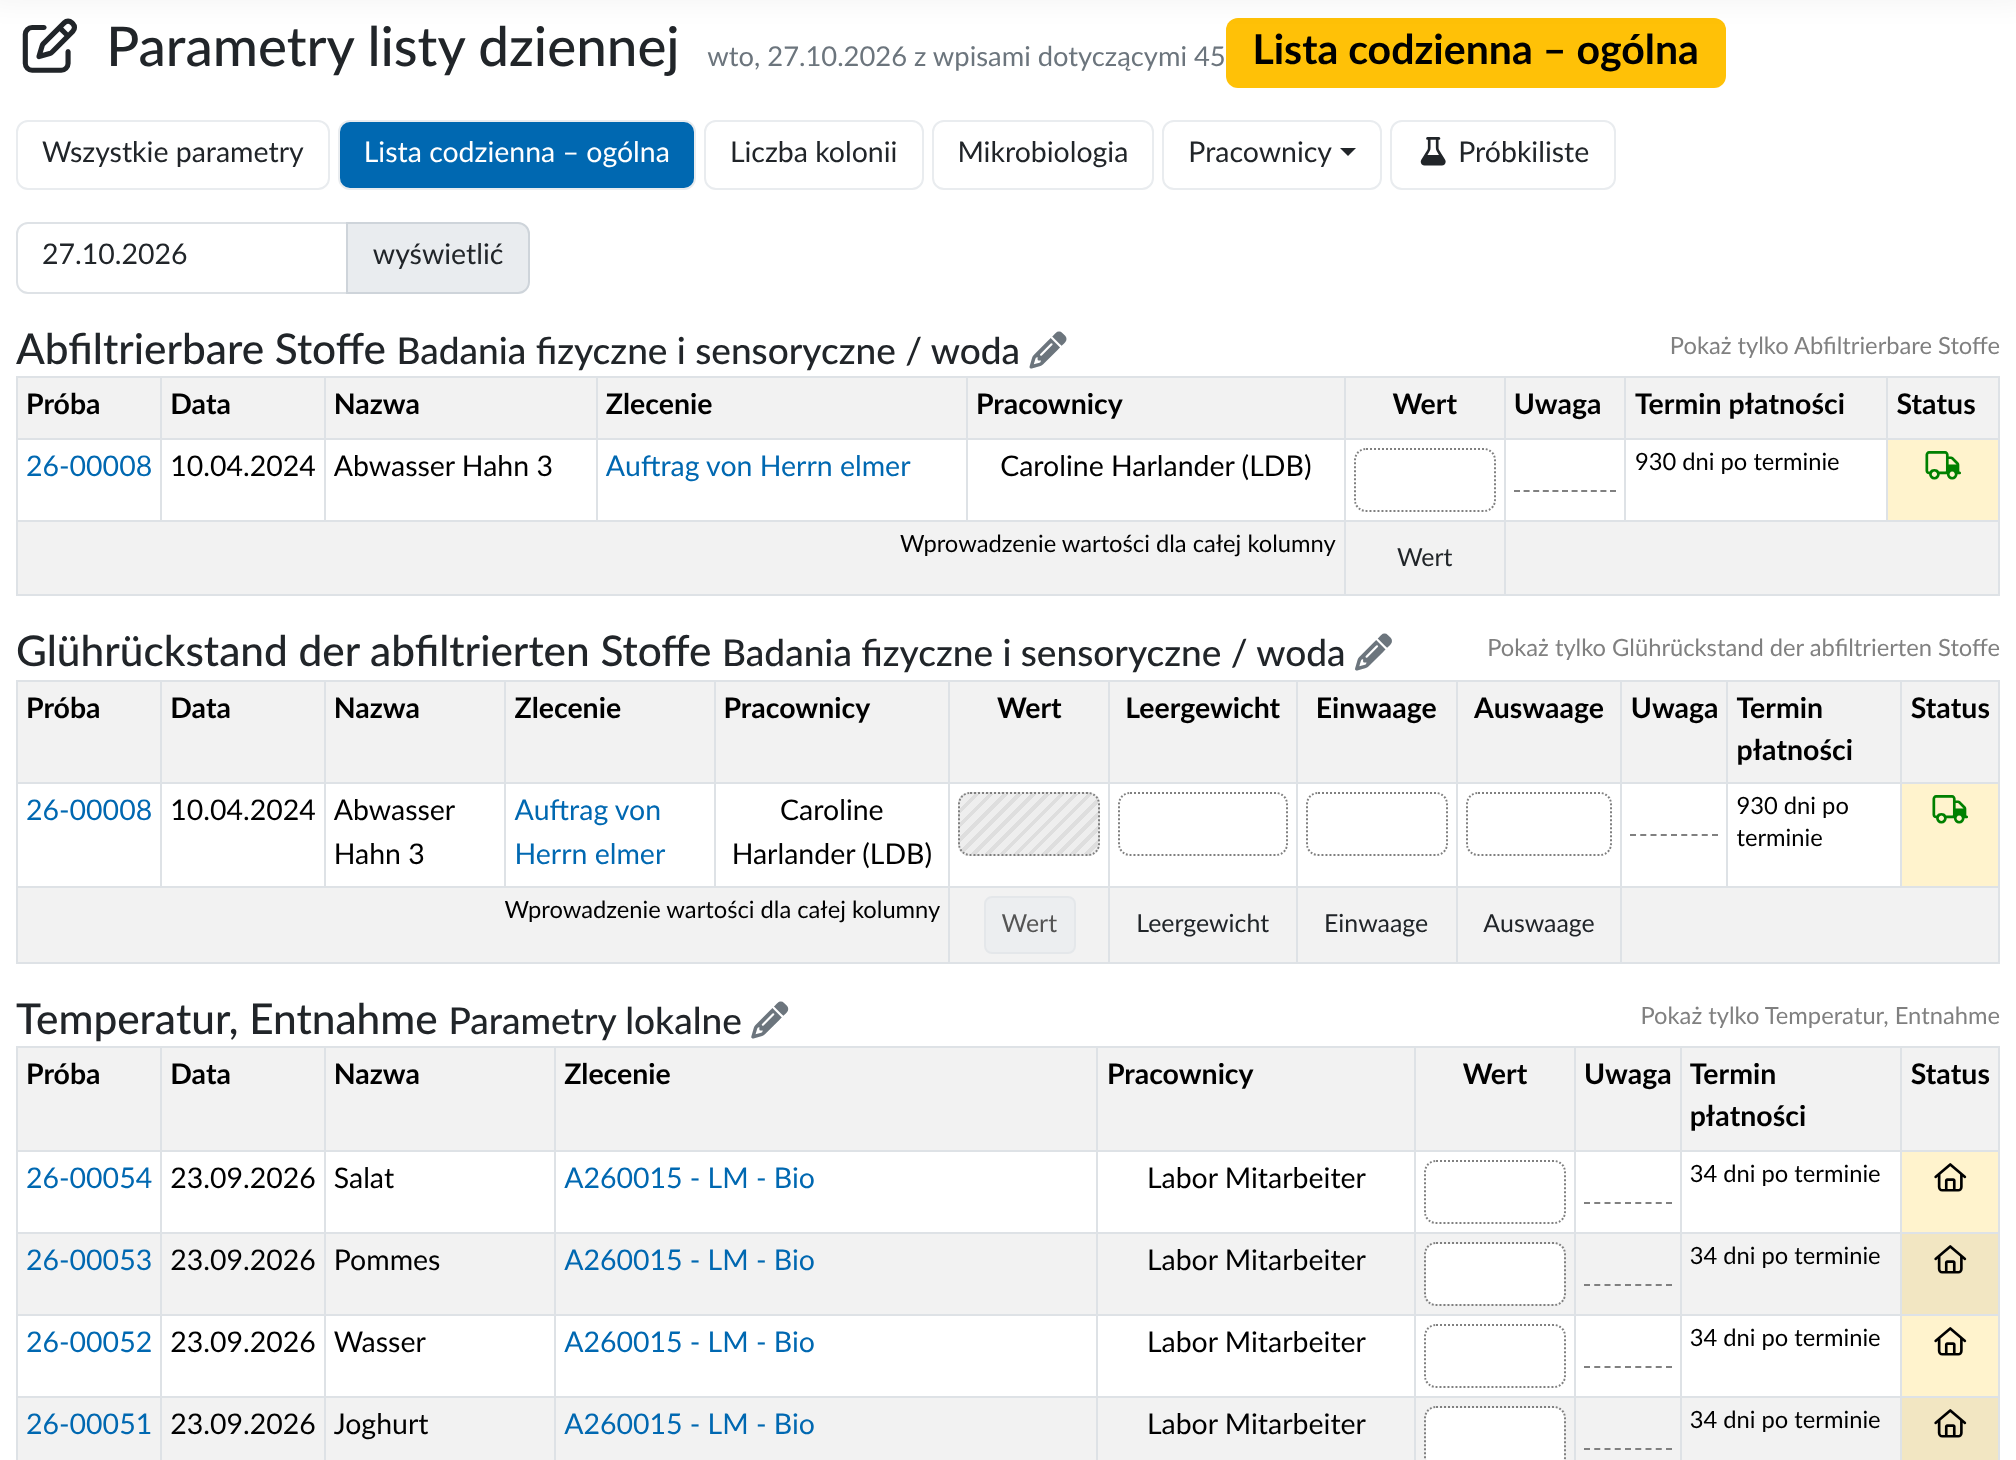2016x1460 pixels.
Task: Click column-wide Einwaage field in Glührückstand table
Action: [1377, 924]
